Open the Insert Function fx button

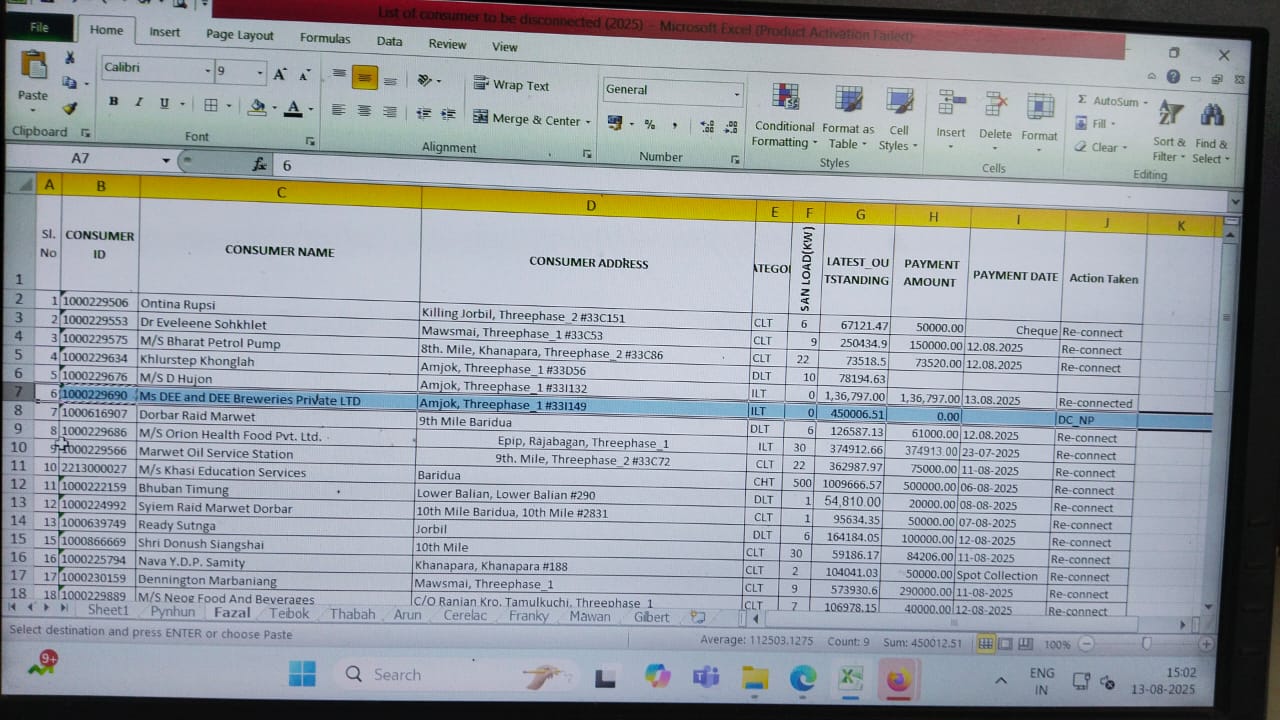259,164
